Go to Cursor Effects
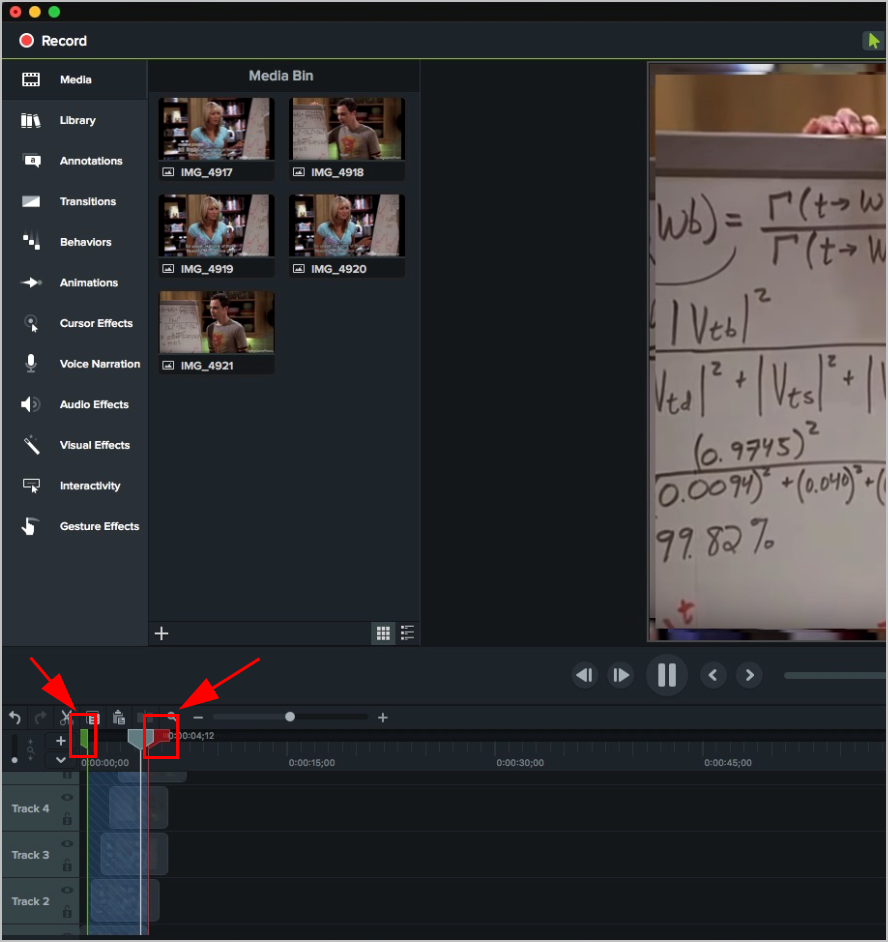 75,323
